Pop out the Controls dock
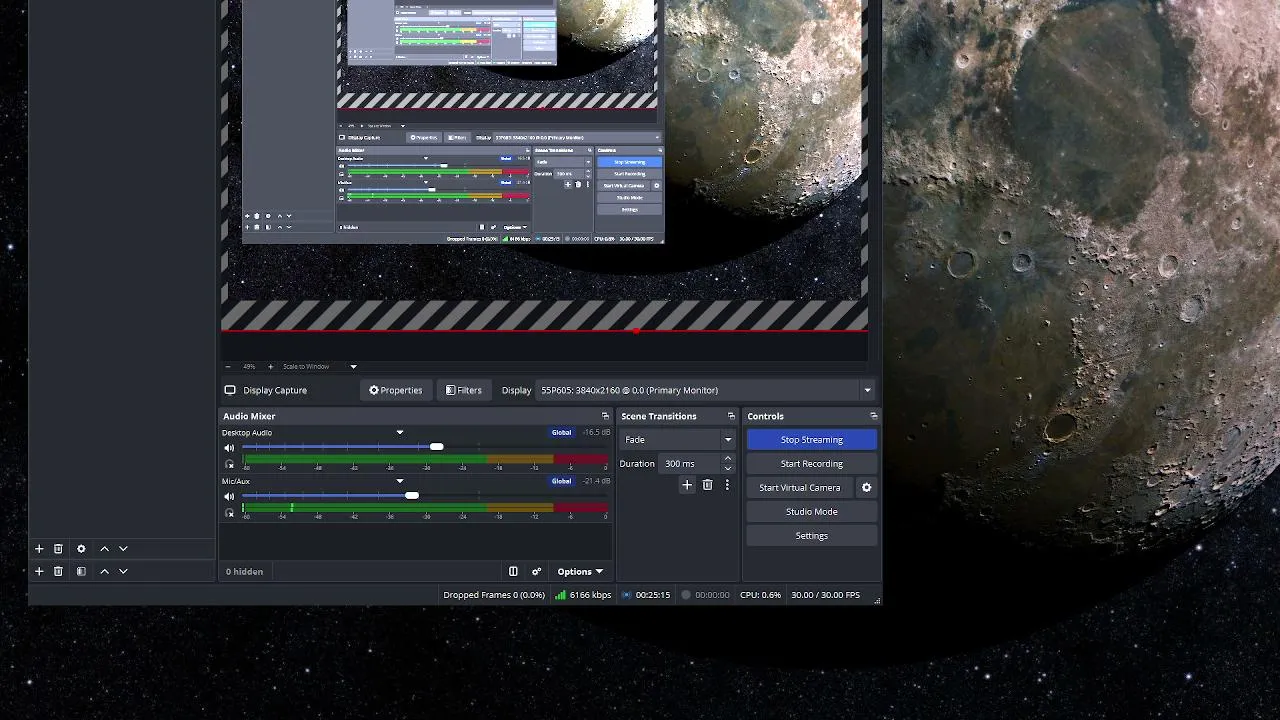 874,416
